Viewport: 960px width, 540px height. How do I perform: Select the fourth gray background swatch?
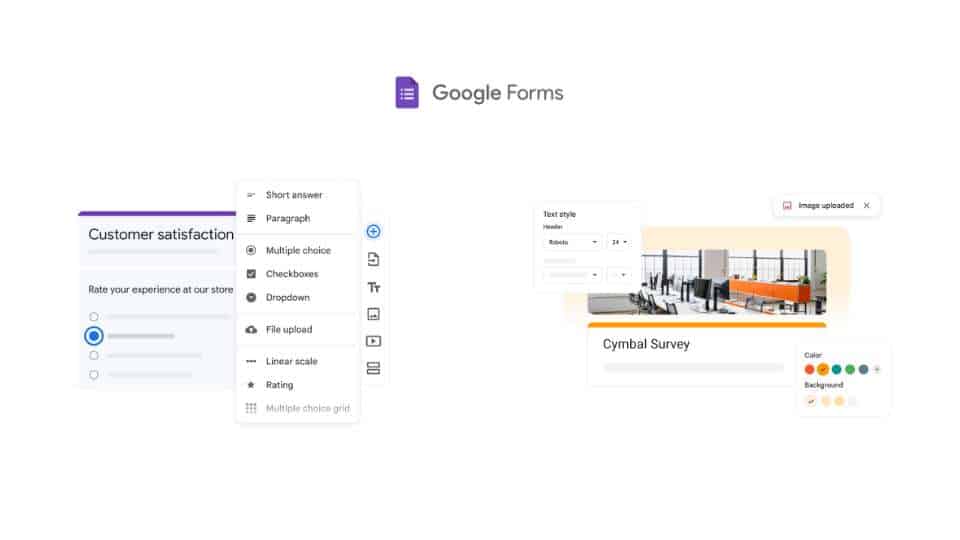coord(852,402)
